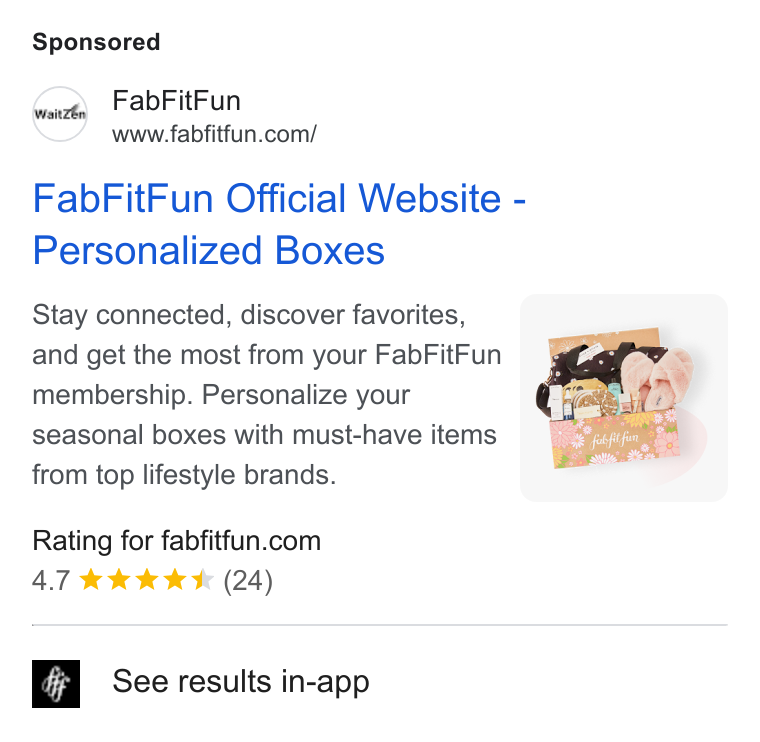Click the third gold rating star

click(x=147, y=580)
